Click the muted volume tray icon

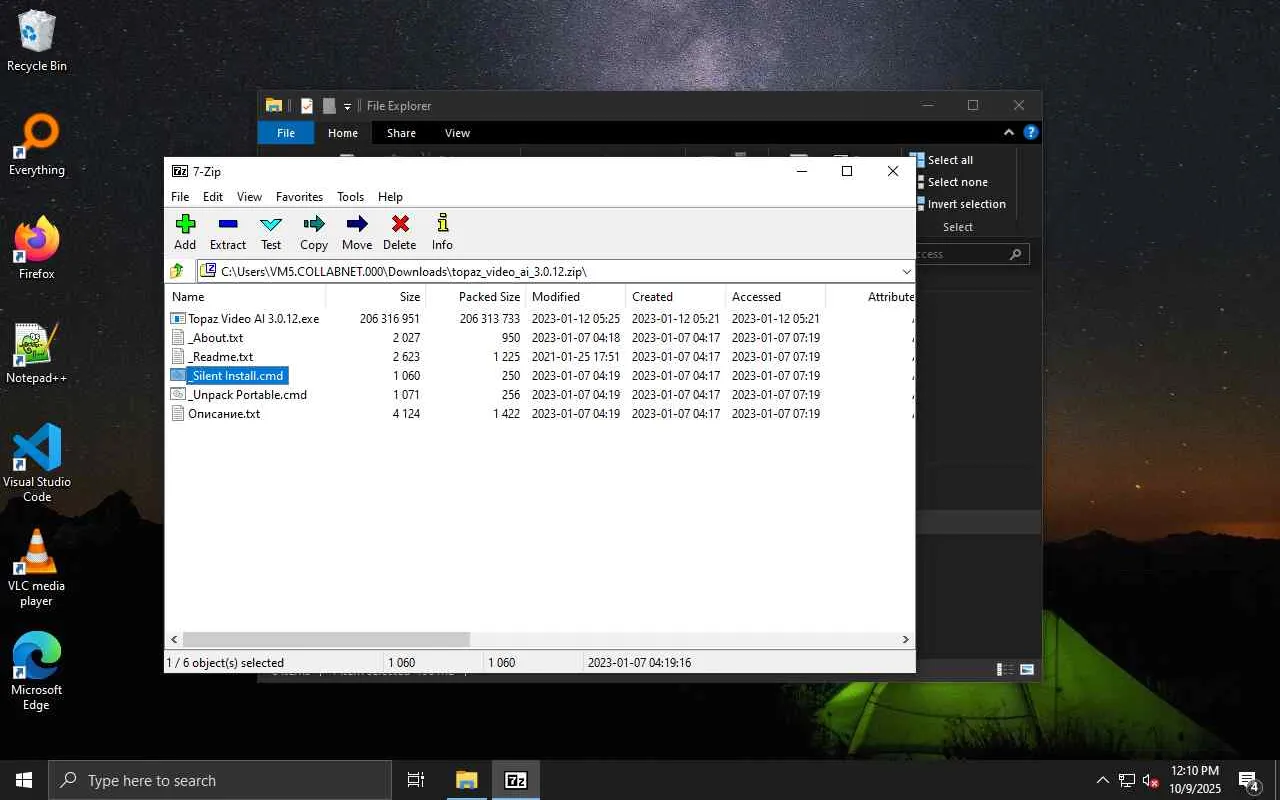coord(1151,780)
